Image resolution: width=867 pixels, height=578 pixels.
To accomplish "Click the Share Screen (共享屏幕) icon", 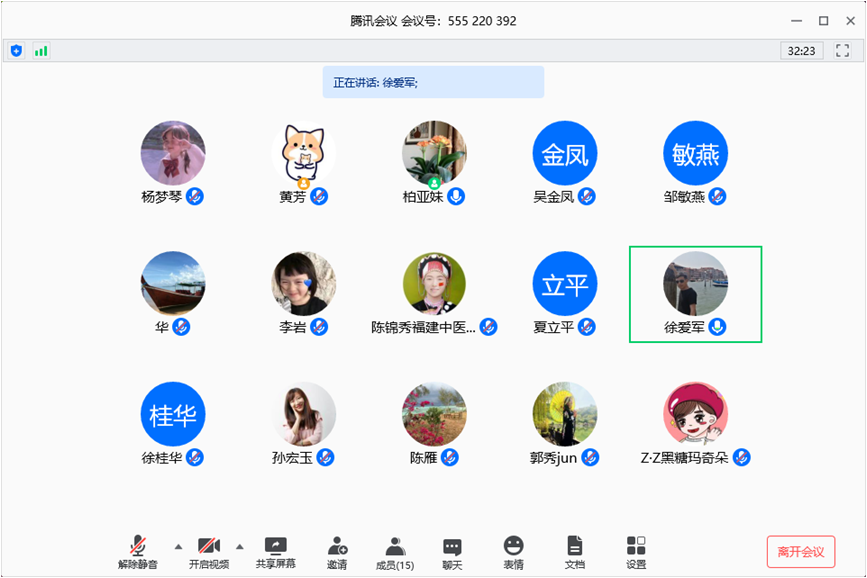I will [x=275, y=546].
